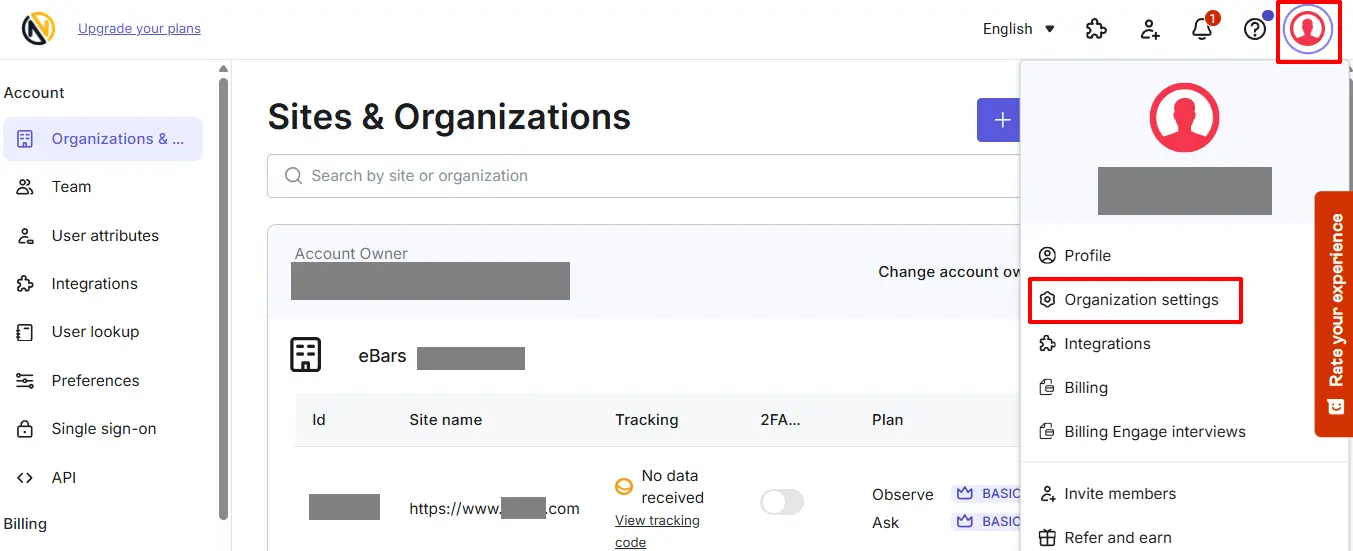1353x551 pixels.
Task: Open the integrations puzzle icon in header
Action: point(1096,29)
